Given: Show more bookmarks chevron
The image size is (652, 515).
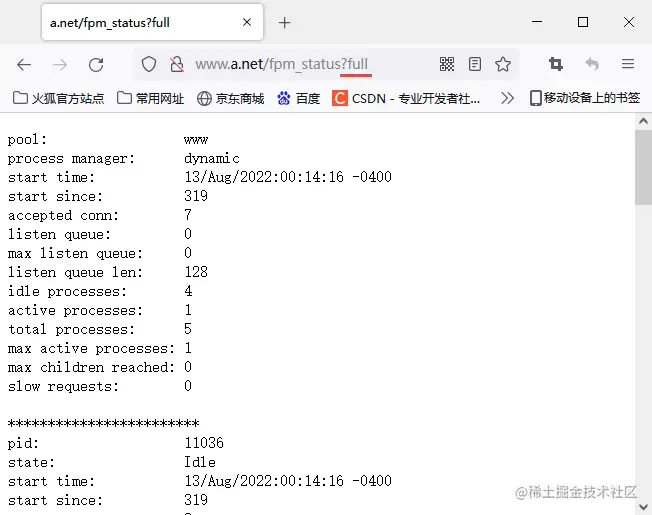Looking at the screenshot, I should [x=507, y=99].
